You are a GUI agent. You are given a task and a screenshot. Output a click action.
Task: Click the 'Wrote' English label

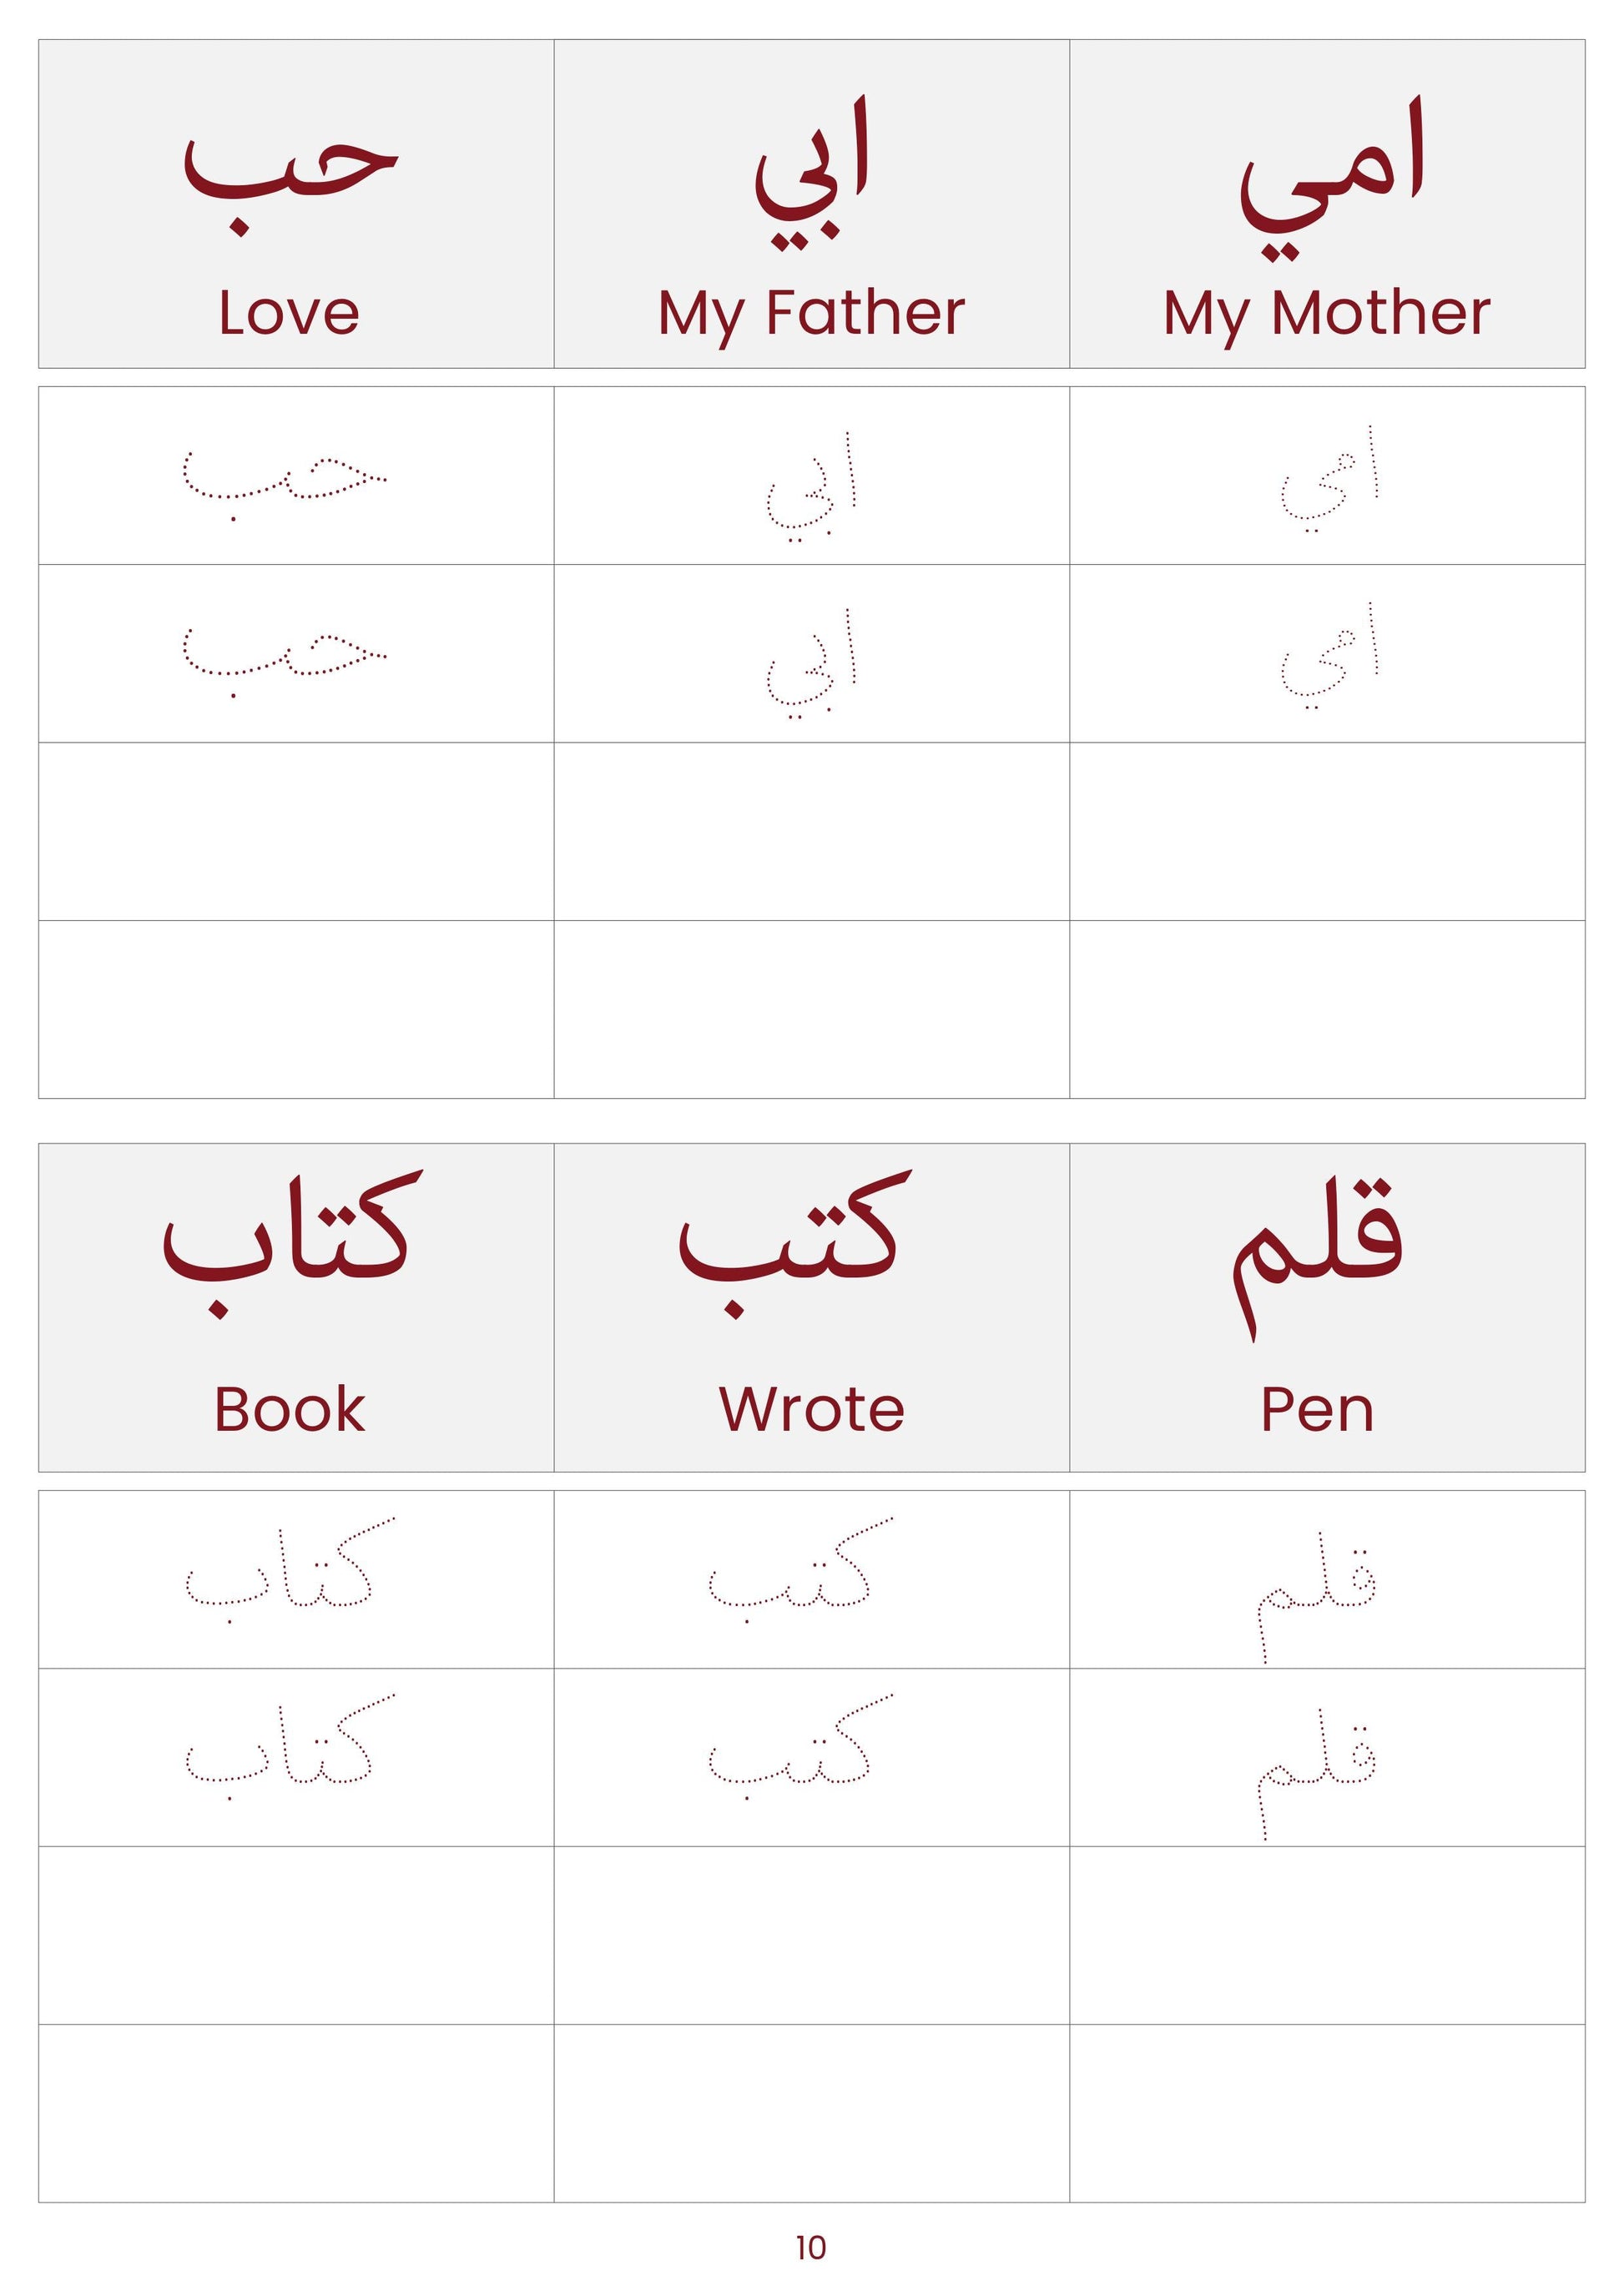tap(812, 1409)
